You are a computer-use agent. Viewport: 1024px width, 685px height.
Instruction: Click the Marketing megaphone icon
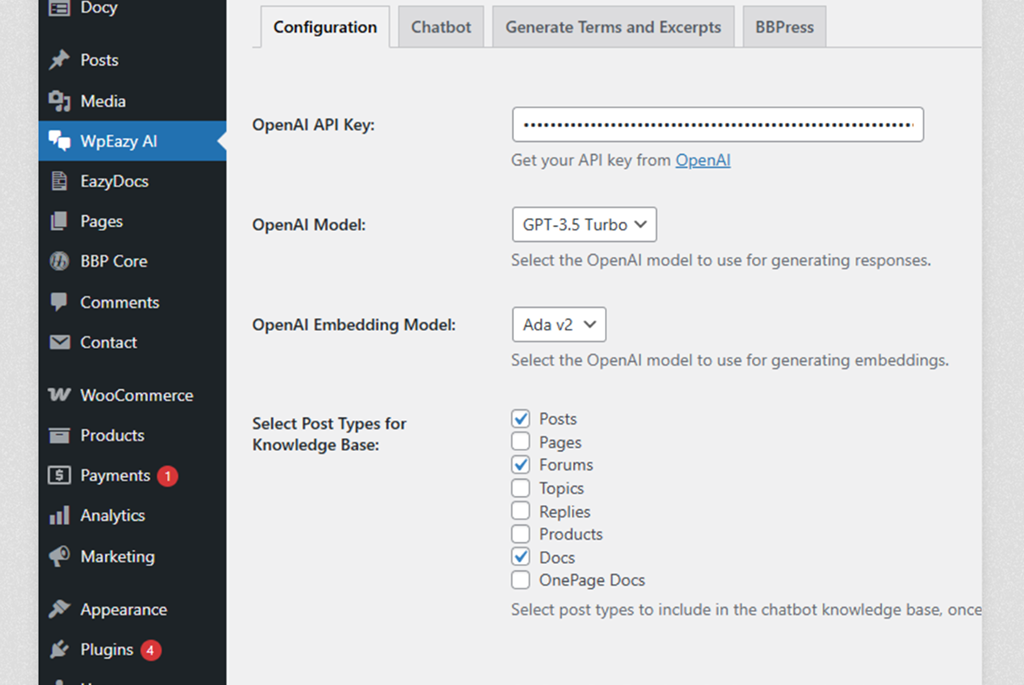pos(59,556)
